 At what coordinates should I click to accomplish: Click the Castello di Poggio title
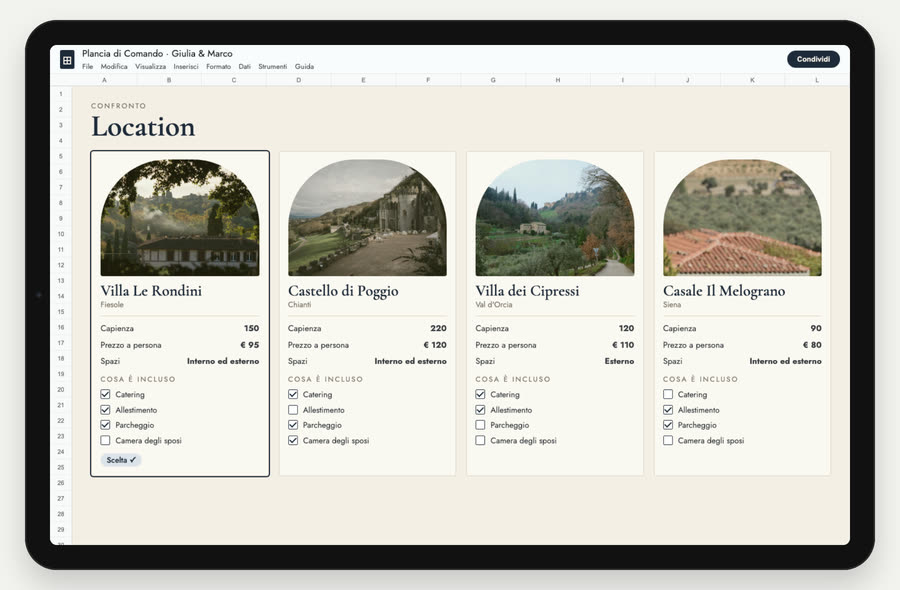coord(343,291)
